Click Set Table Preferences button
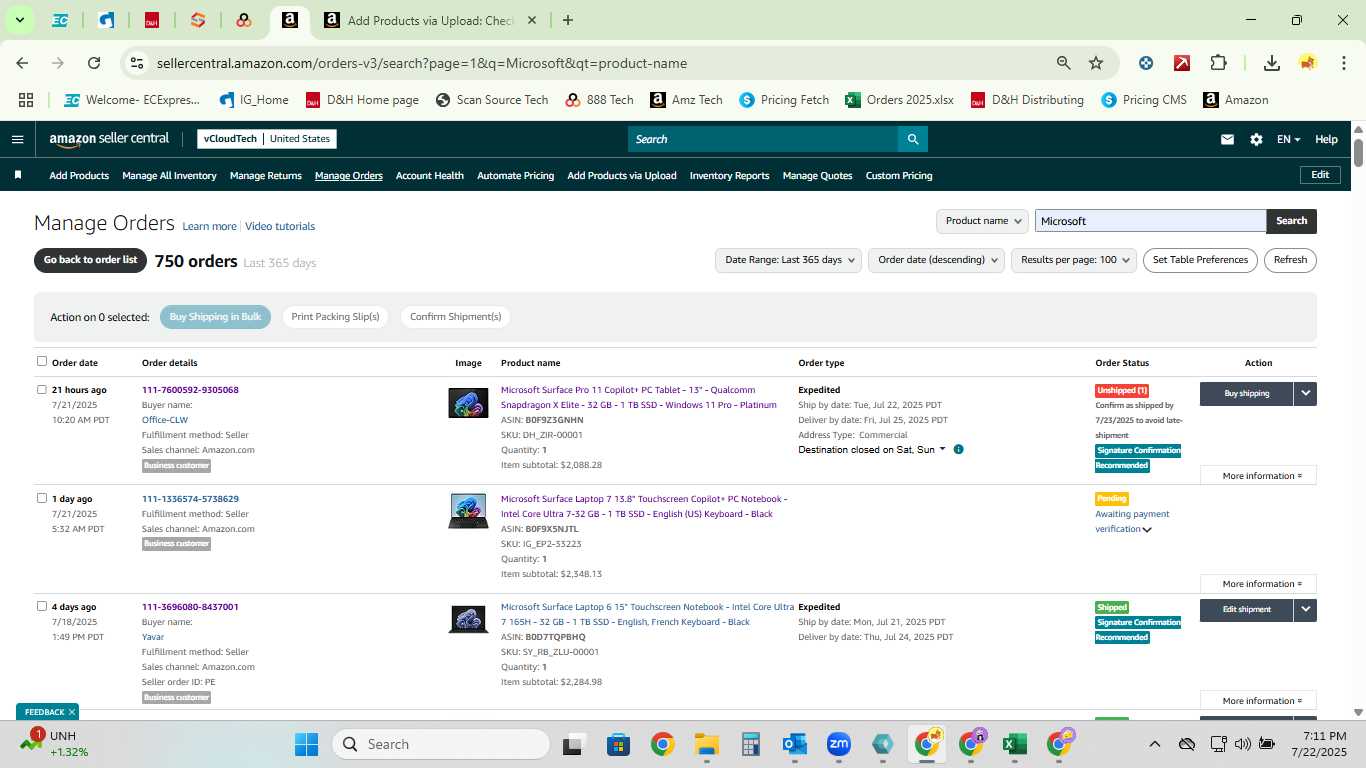Viewport: 1366px width, 768px height. click(1200, 260)
